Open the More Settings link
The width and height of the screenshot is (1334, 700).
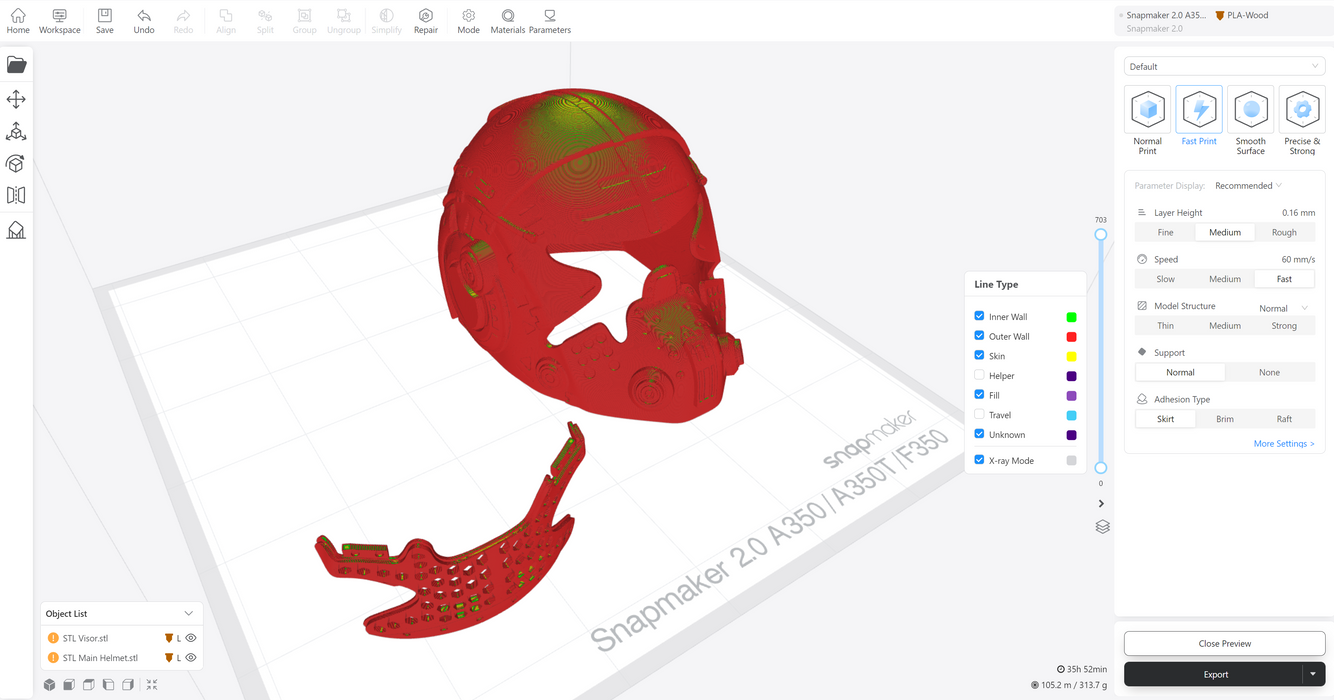(1283, 444)
